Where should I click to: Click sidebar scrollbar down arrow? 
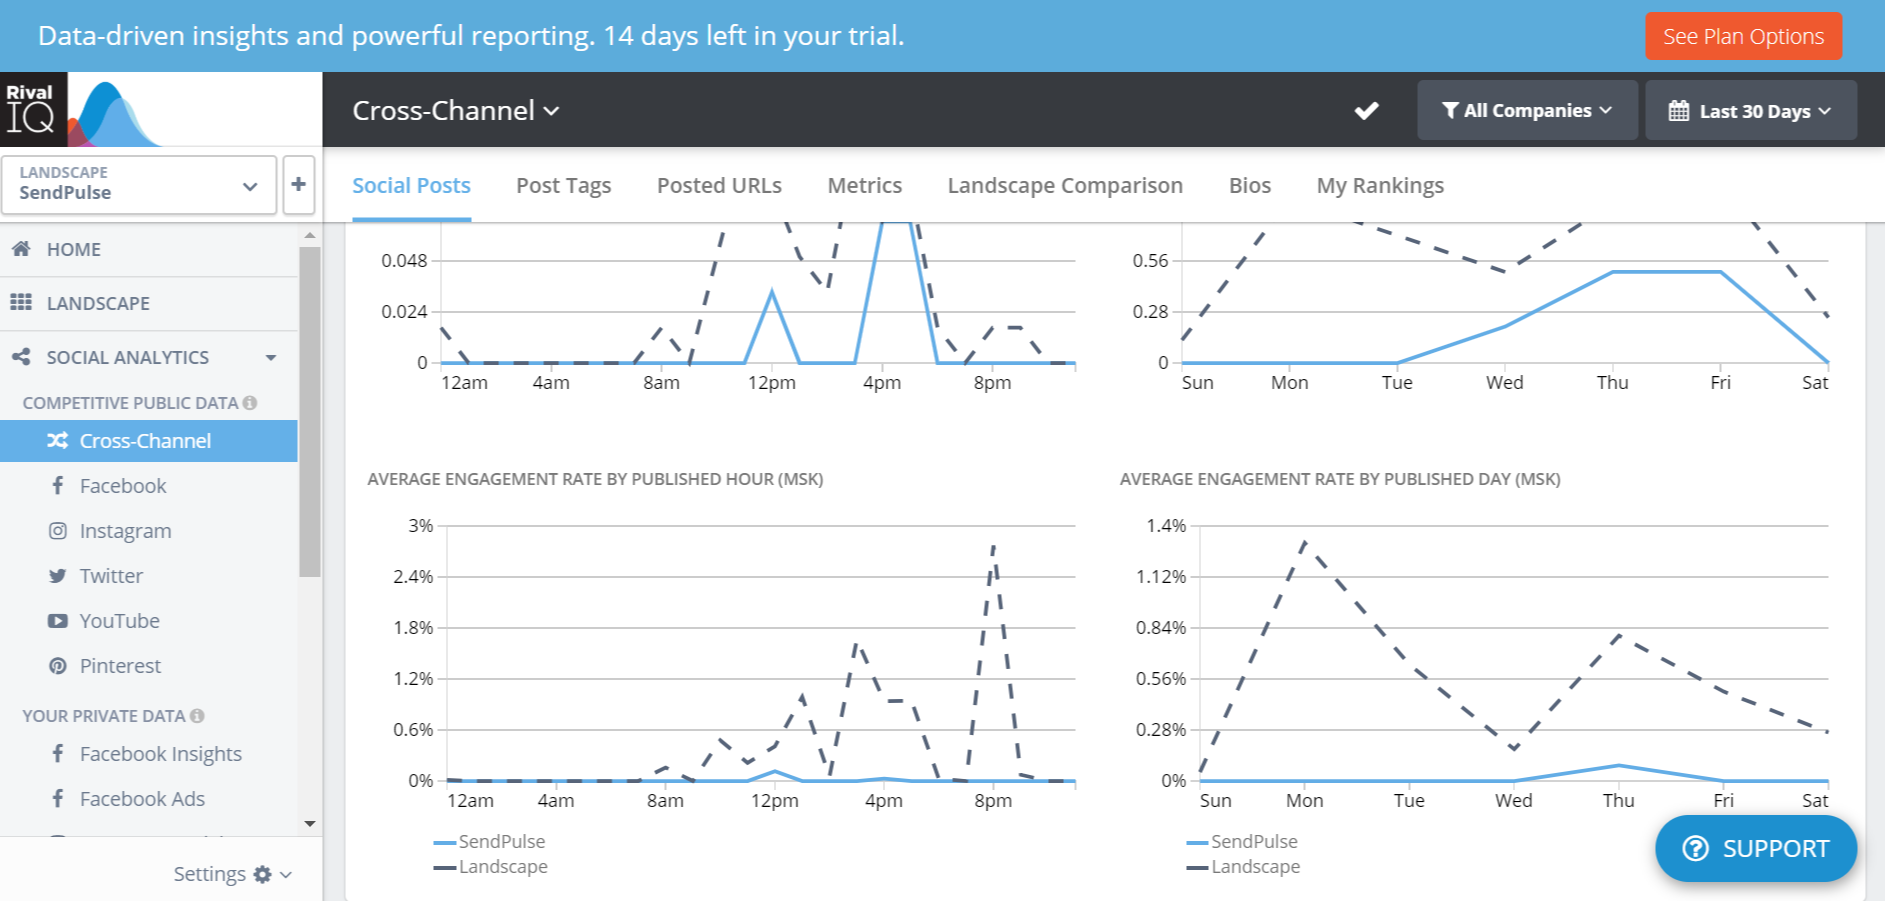(x=310, y=824)
